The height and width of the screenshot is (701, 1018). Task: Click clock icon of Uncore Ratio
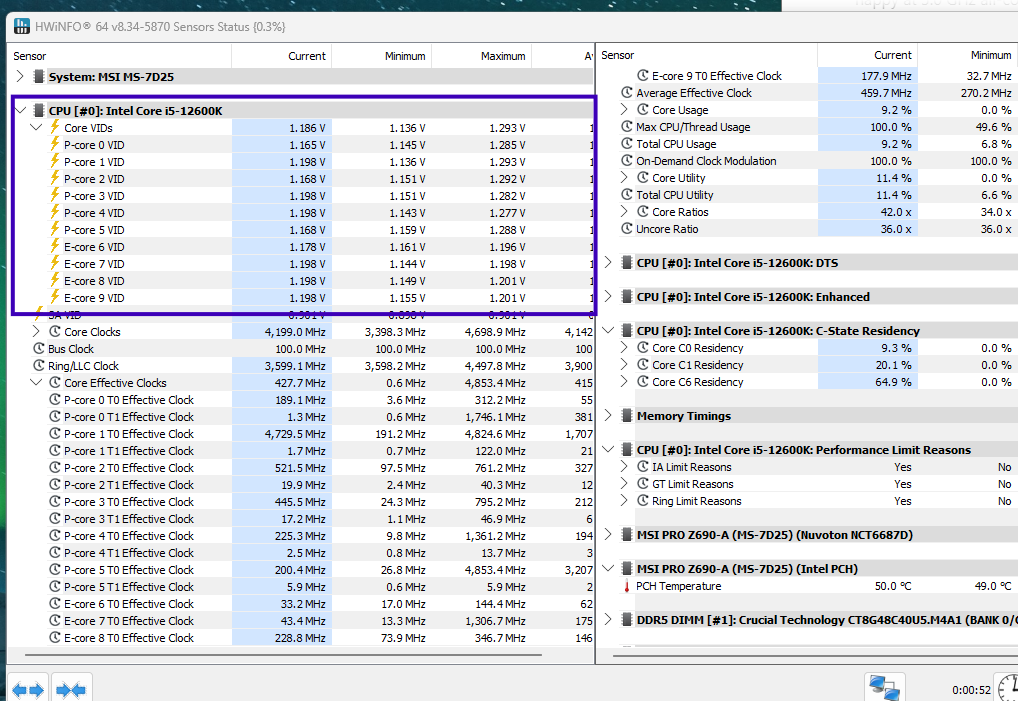tap(627, 228)
